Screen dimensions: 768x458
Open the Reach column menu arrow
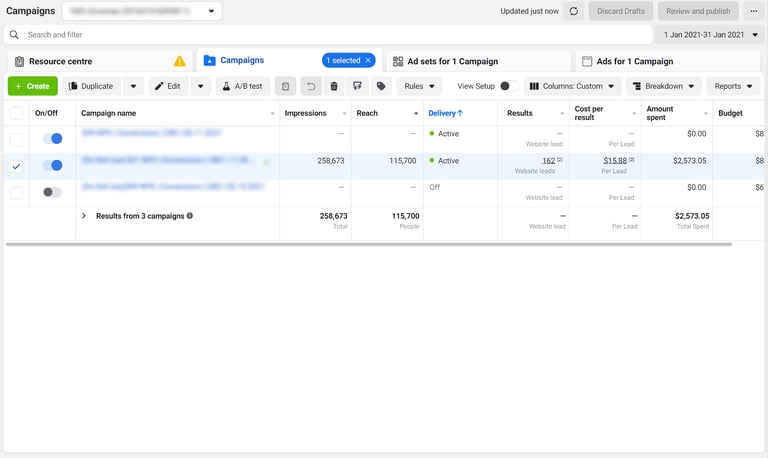tap(416, 114)
